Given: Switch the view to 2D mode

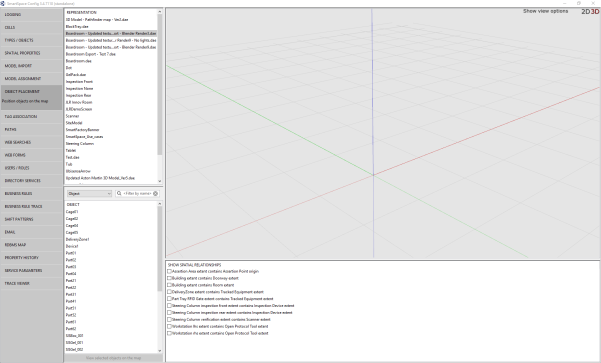Looking at the screenshot, I should tap(586, 11).
